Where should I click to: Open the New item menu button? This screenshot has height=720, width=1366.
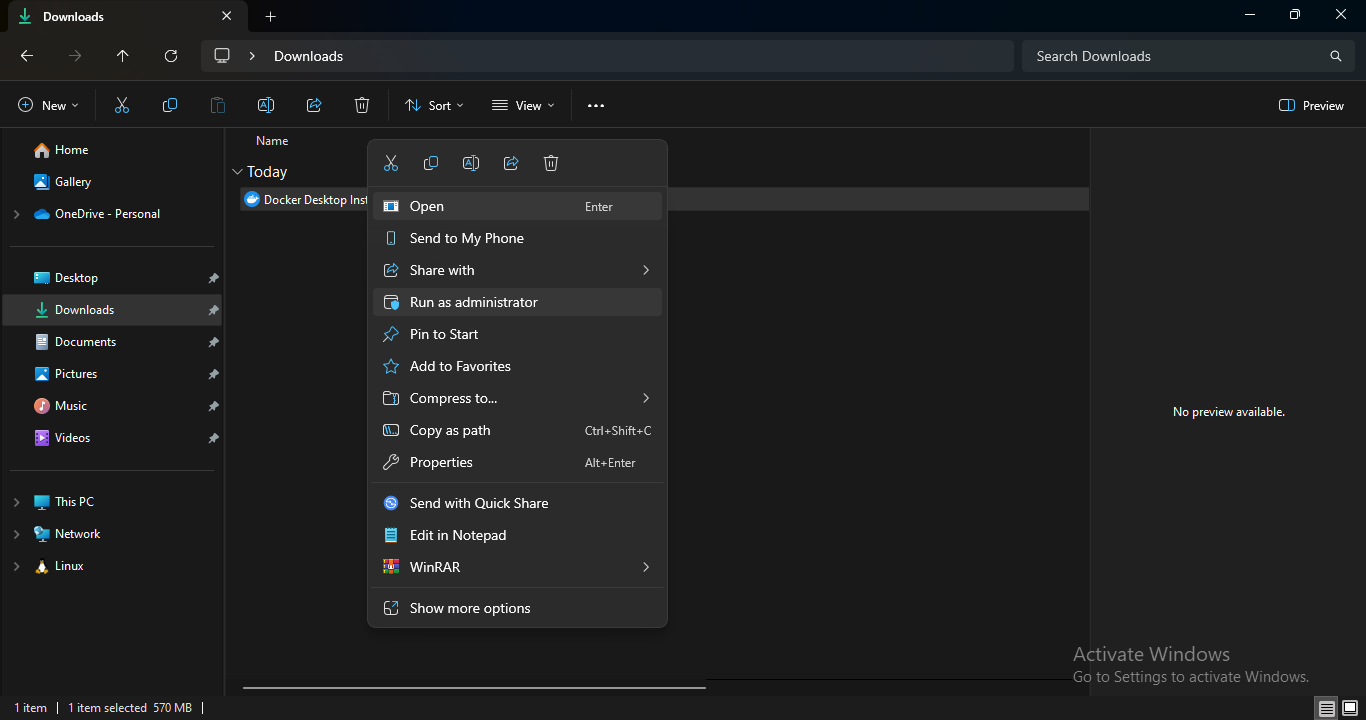[x=48, y=105]
